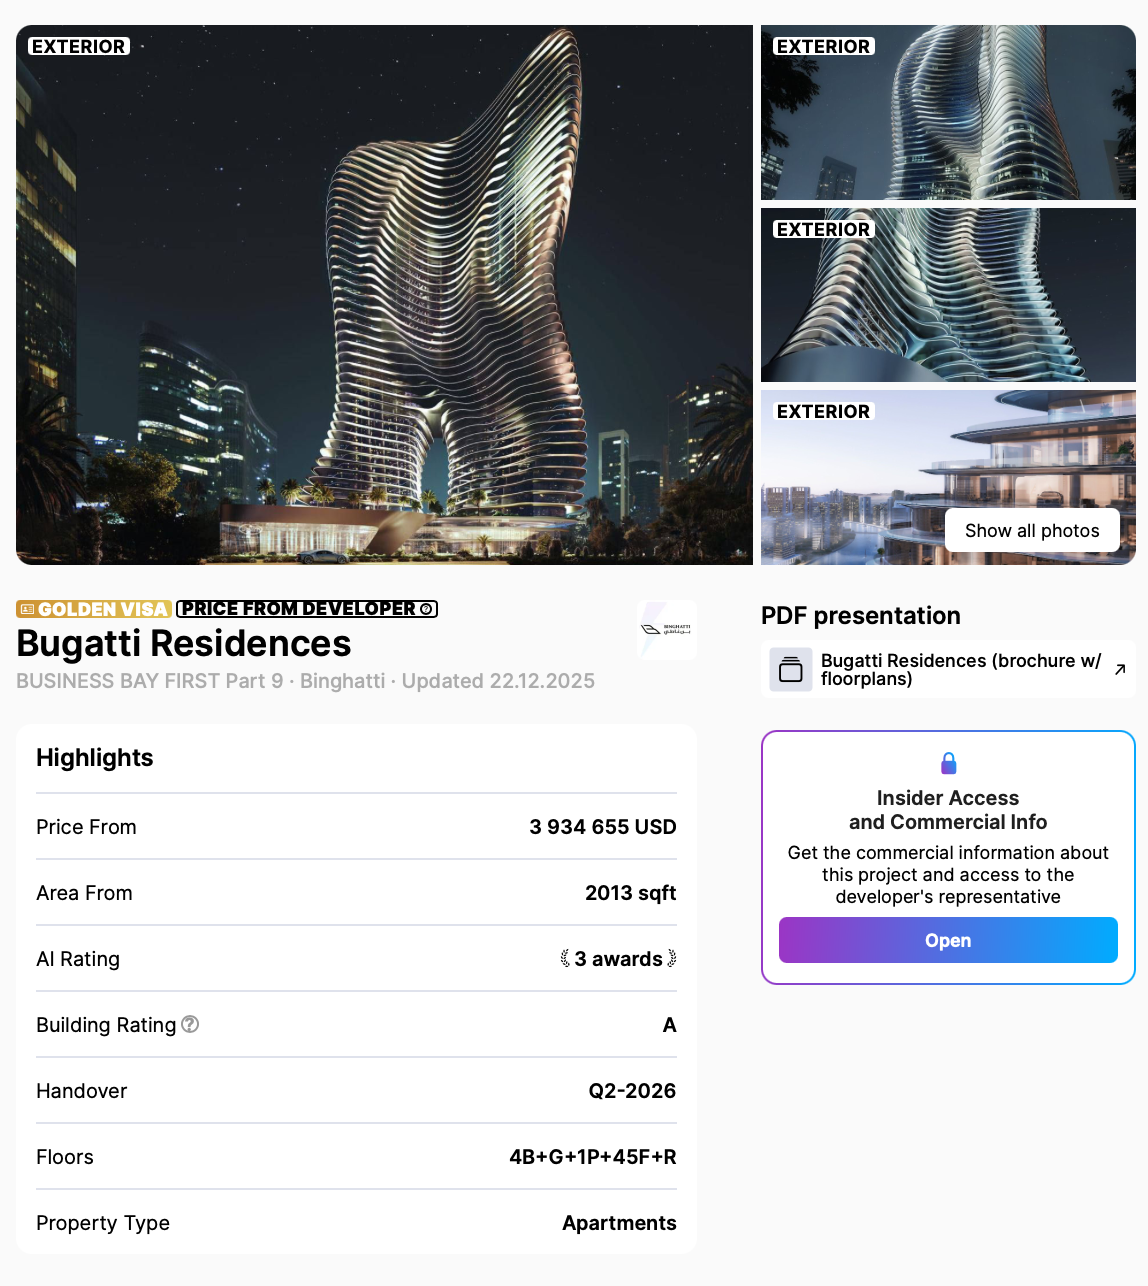
Task: Click the lock icon in Insider Access card
Action: click(948, 763)
